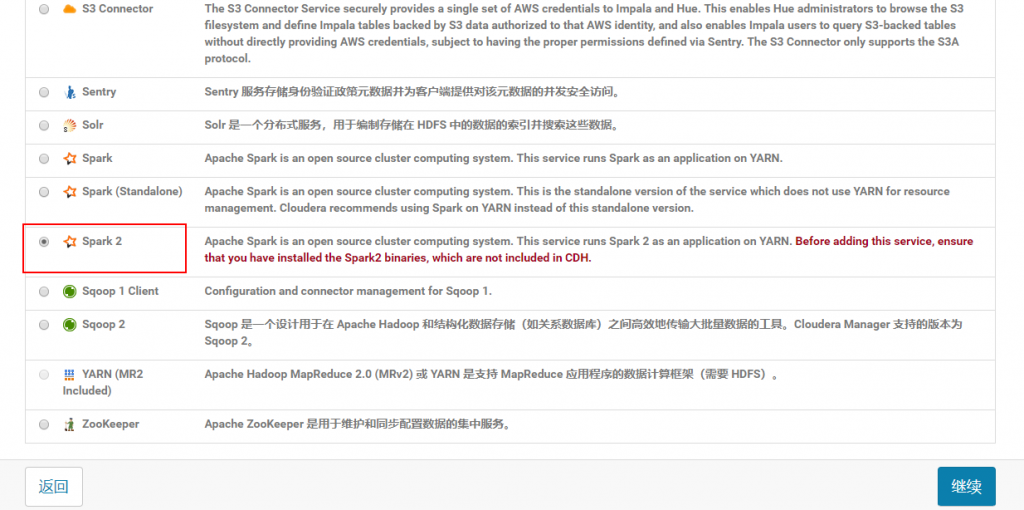Click the Sqoop 1 Client name label
The width and height of the screenshot is (1024, 510).
tap(120, 291)
